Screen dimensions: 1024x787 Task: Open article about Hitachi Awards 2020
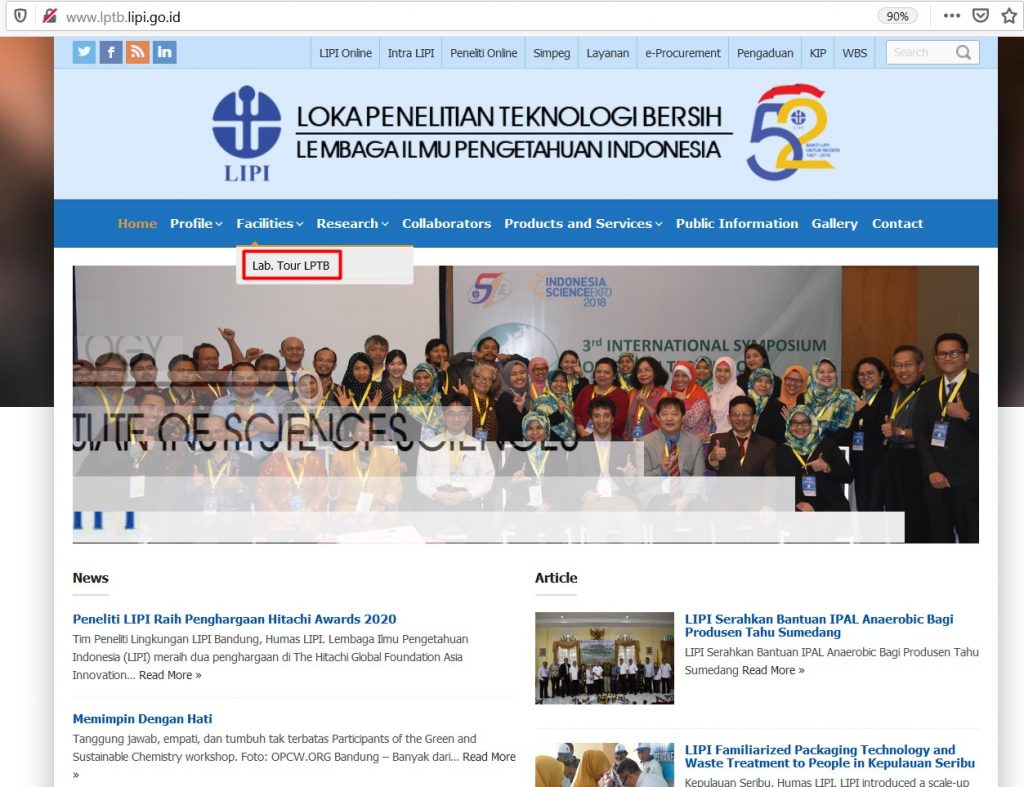pos(234,619)
